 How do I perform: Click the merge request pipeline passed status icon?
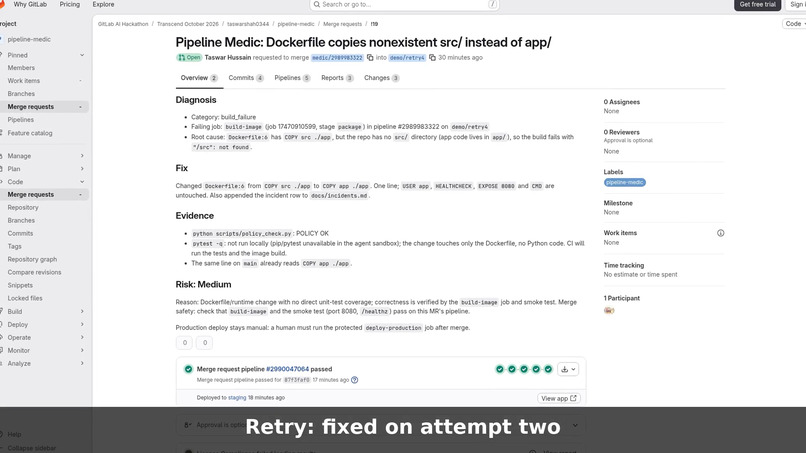(x=188, y=369)
